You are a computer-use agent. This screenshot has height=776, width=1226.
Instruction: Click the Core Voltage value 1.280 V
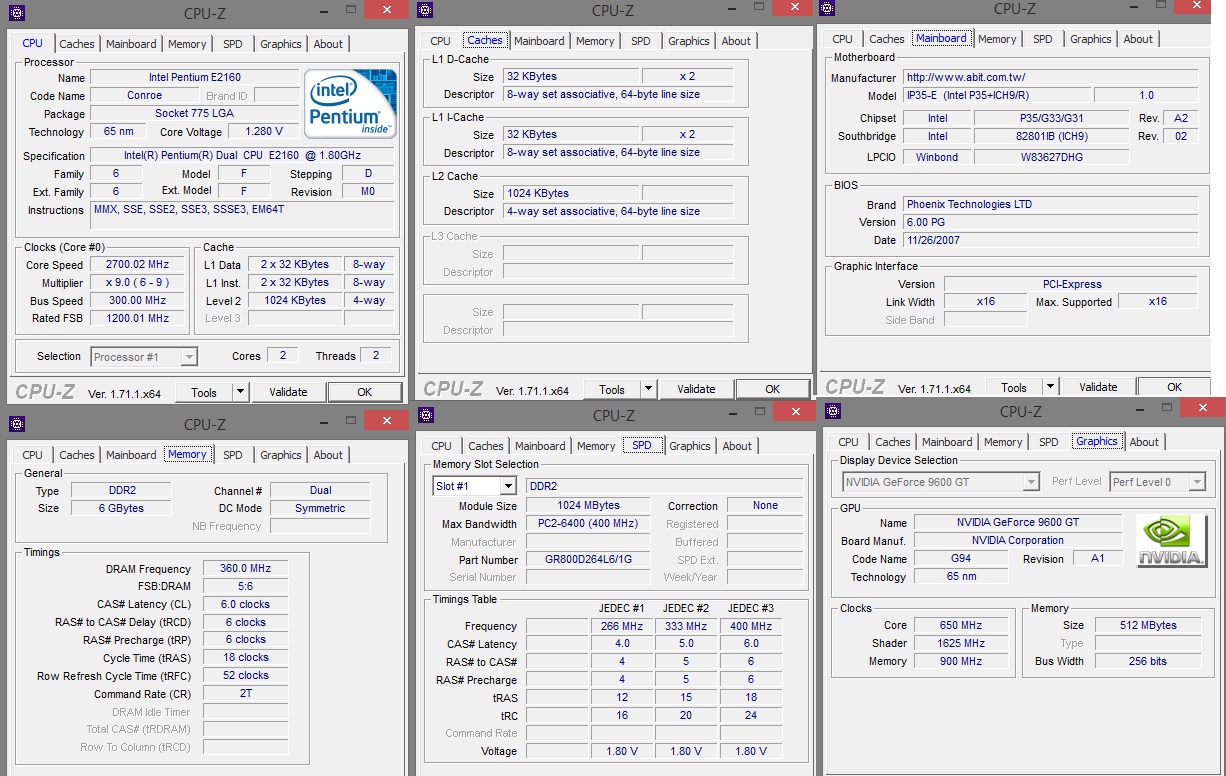[x=264, y=132]
